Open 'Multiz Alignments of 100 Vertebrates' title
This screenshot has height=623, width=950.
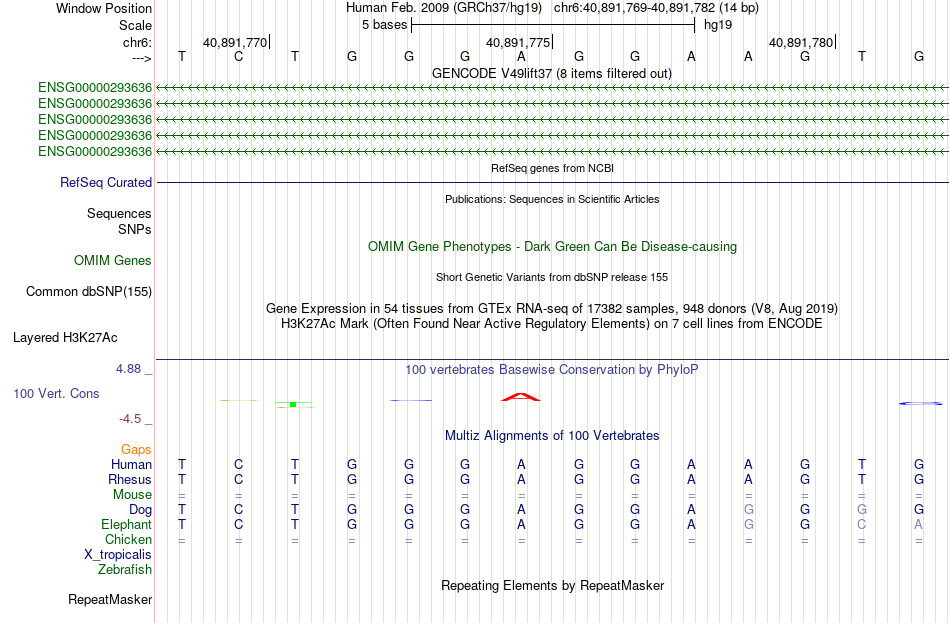coord(552,436)
